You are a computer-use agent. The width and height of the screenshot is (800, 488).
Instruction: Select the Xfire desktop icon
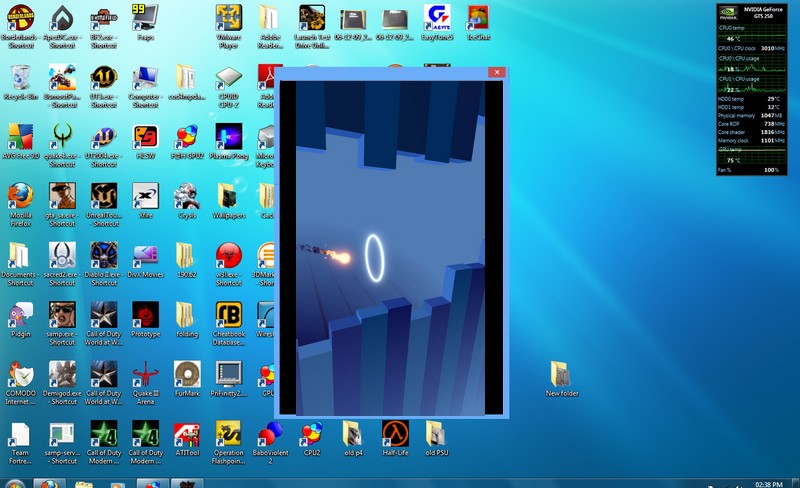tap(145, 194)
